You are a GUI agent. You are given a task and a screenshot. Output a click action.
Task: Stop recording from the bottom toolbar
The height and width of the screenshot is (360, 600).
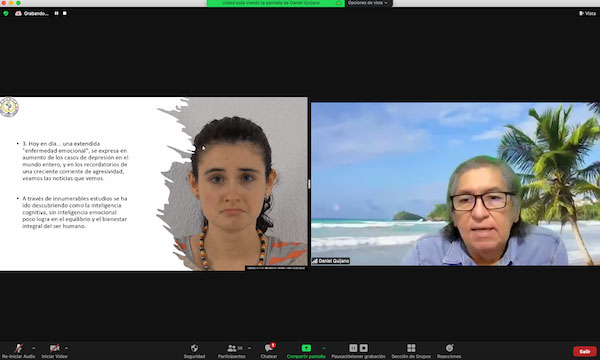tap(364, 348)
